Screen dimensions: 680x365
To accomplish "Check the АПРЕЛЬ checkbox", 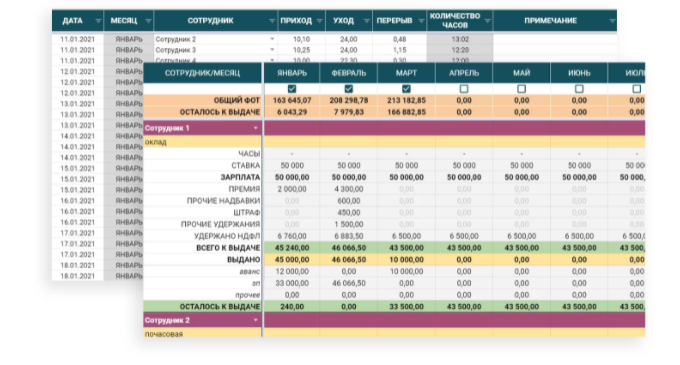I will click(x=464, y=89).
